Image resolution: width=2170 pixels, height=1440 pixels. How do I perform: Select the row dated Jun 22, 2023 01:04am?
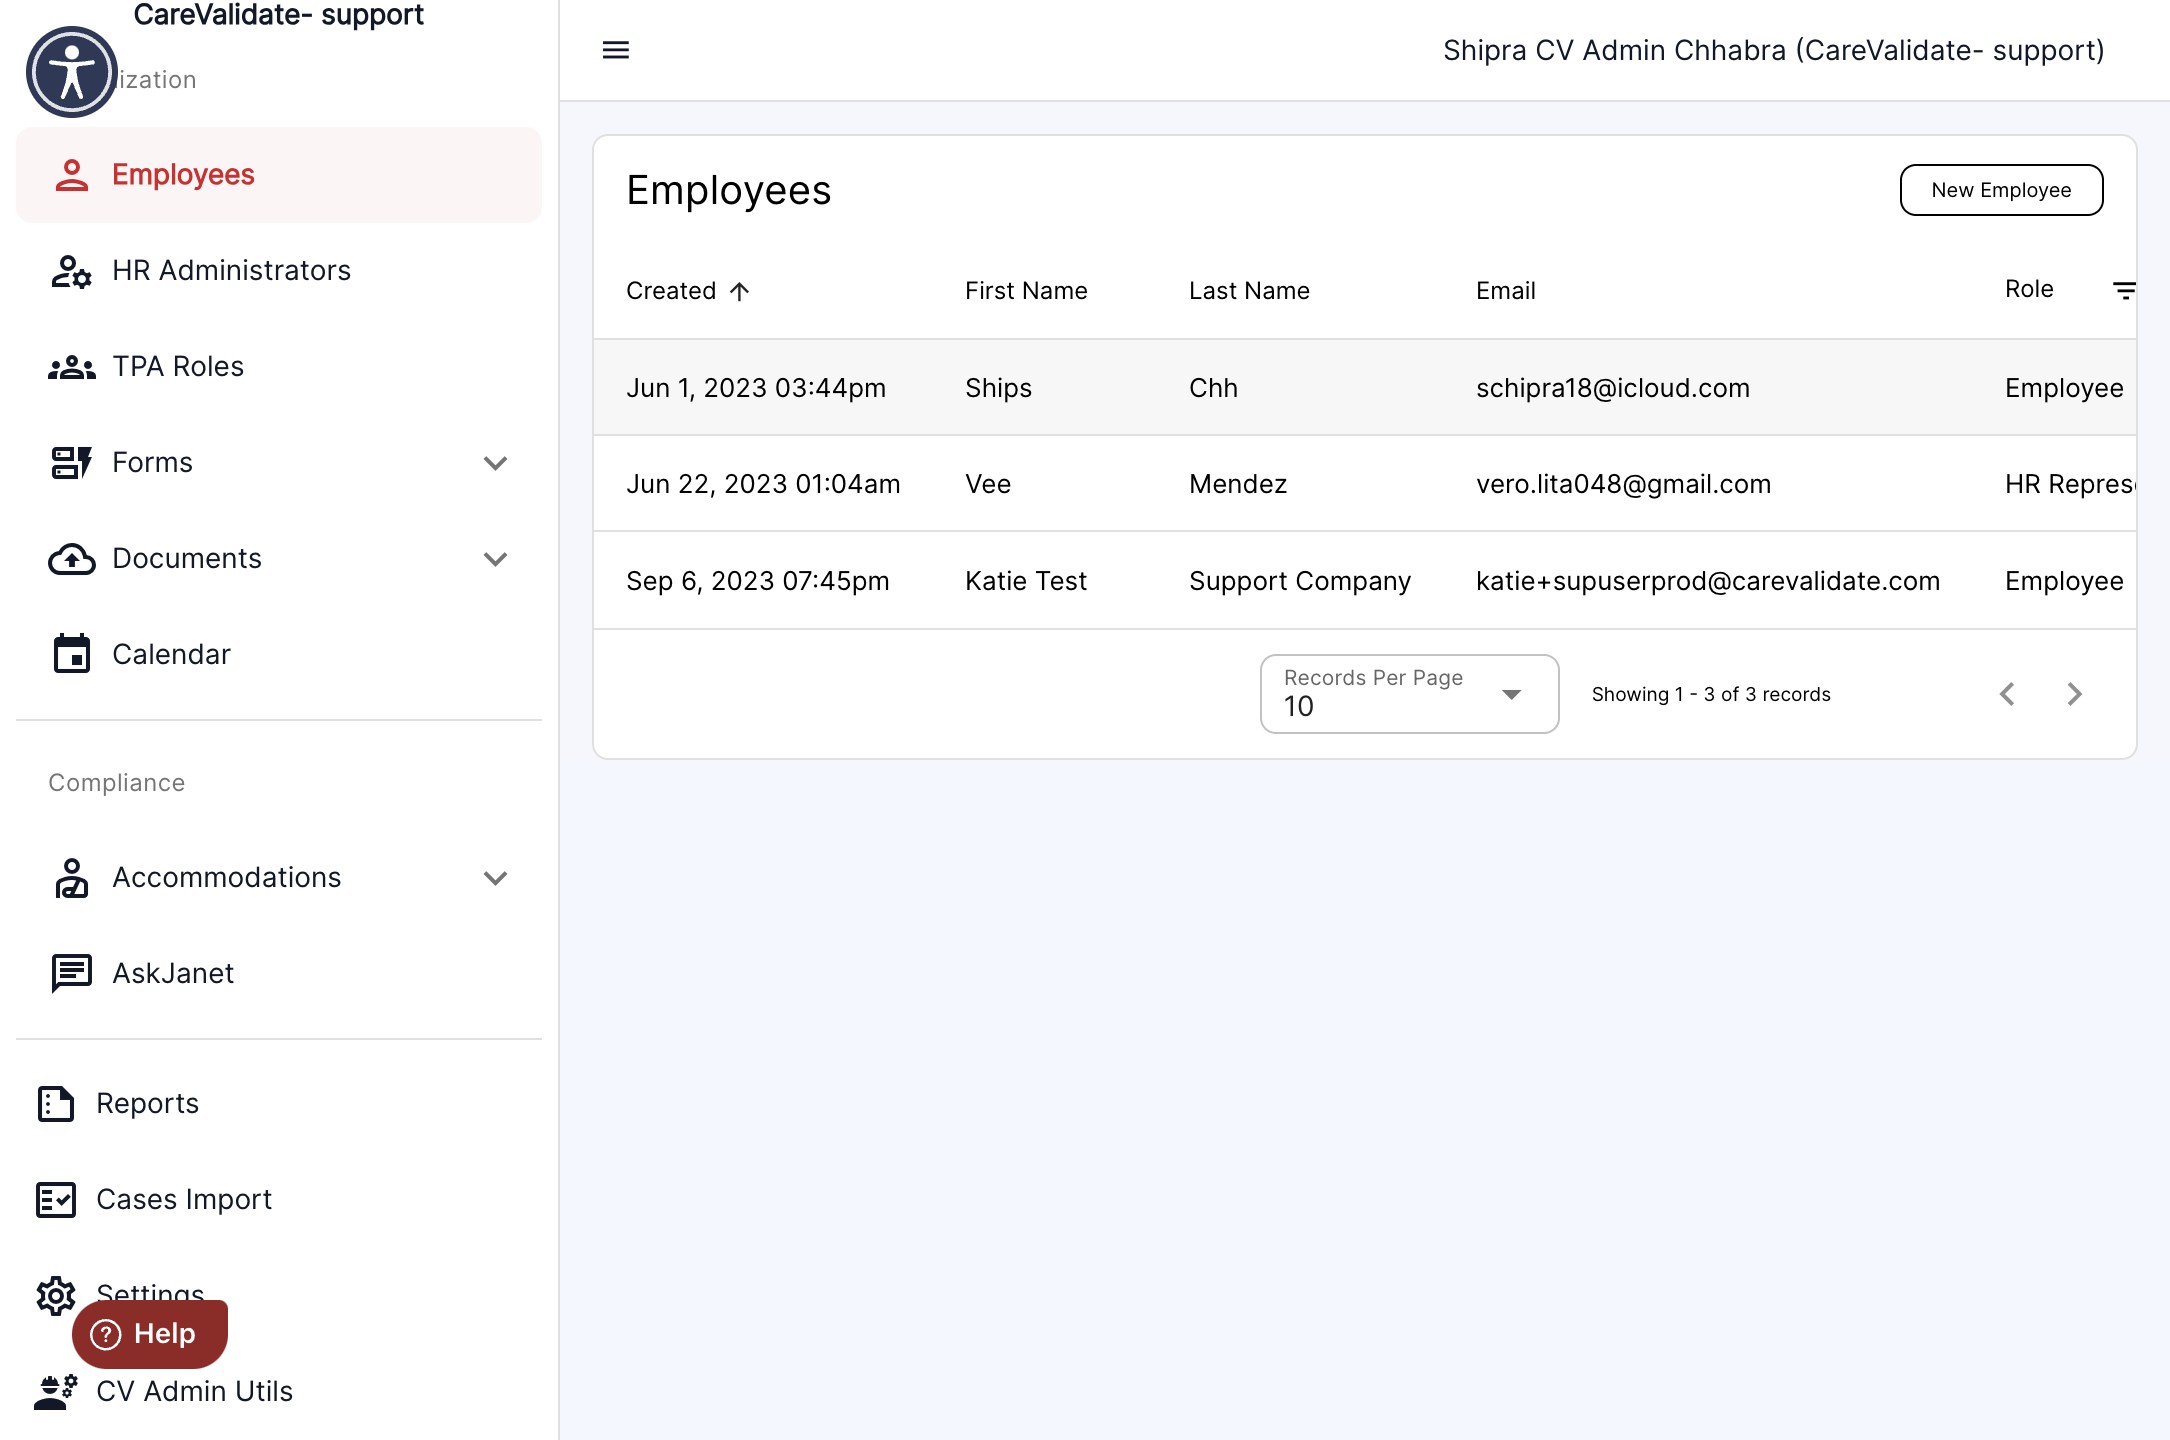1365,484
